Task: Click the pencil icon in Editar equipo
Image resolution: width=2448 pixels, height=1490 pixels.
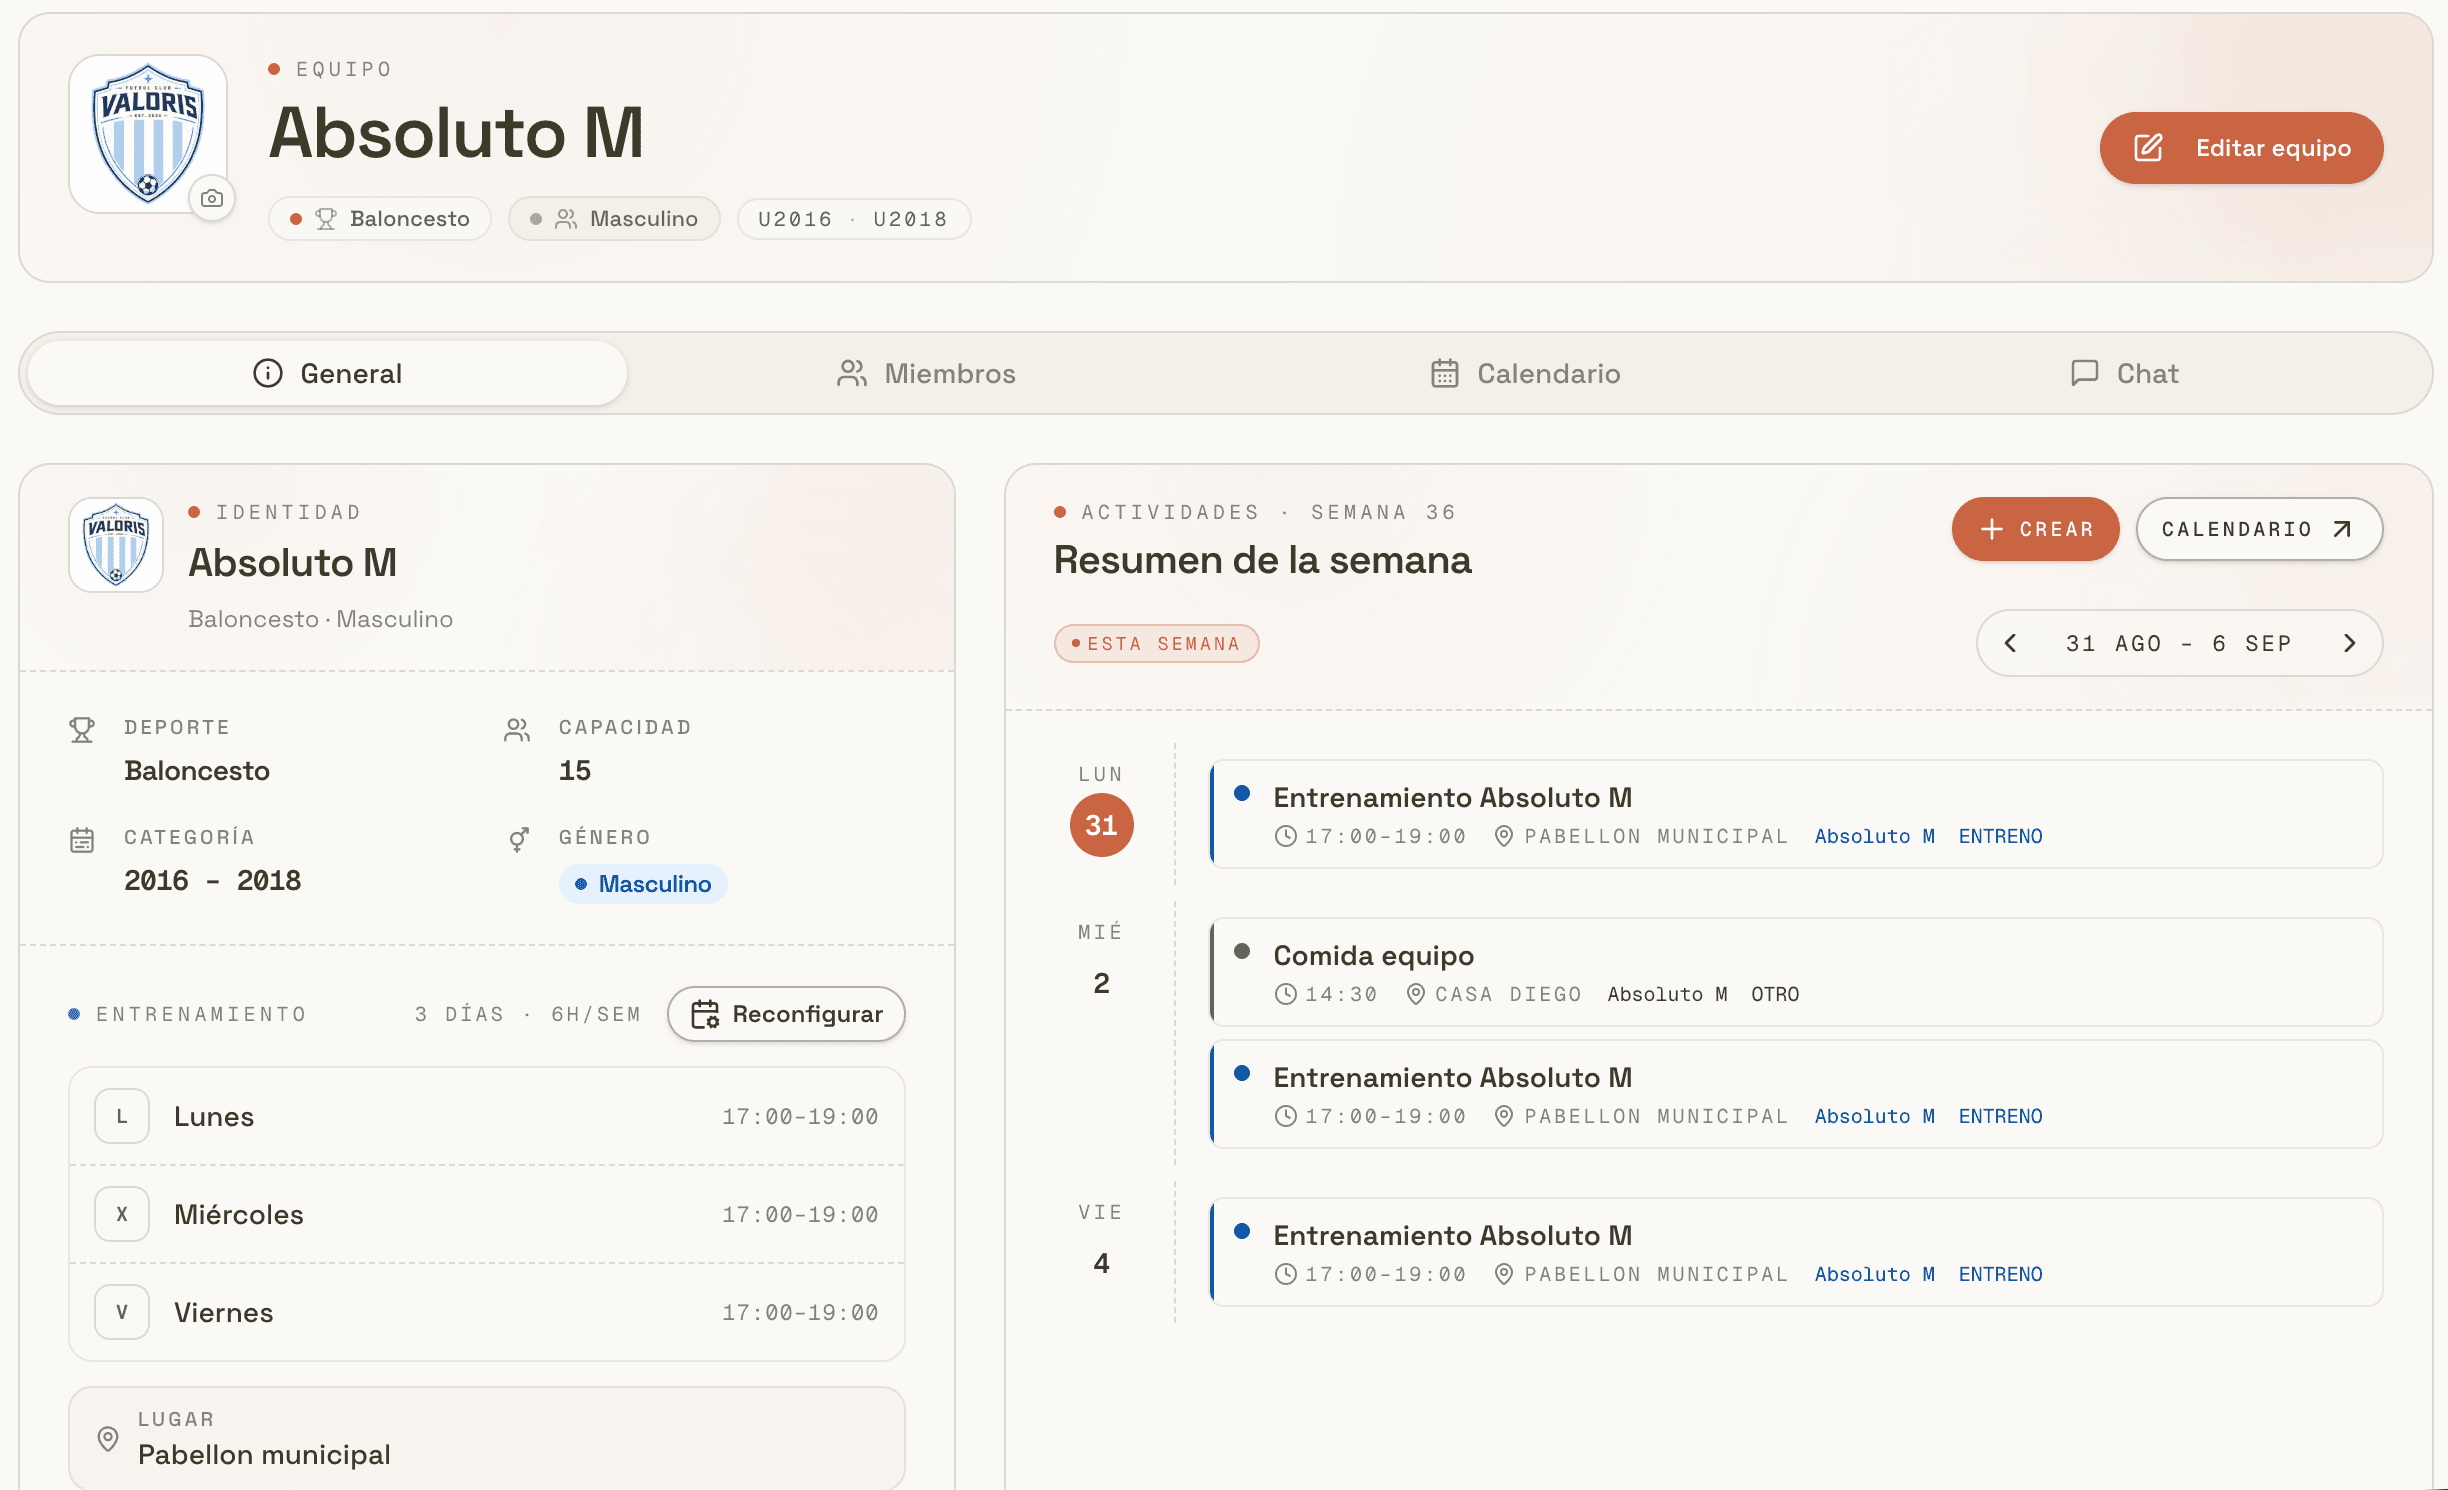Action: click(x=2148, y=148)
